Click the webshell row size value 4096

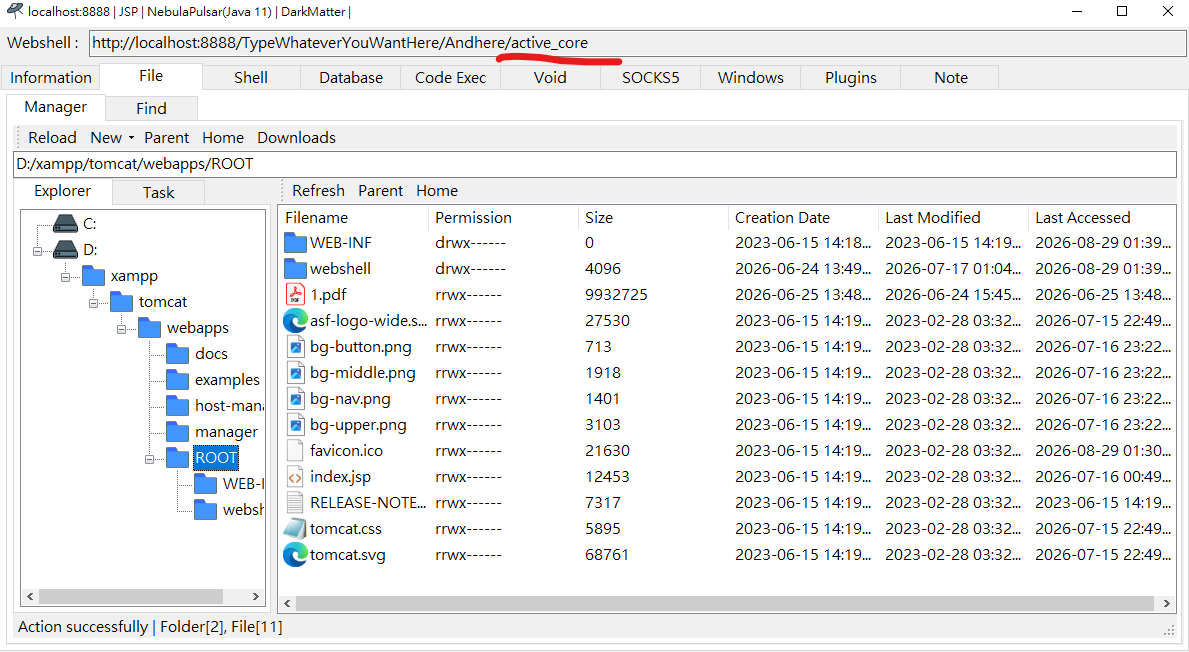tap(603, 268)
